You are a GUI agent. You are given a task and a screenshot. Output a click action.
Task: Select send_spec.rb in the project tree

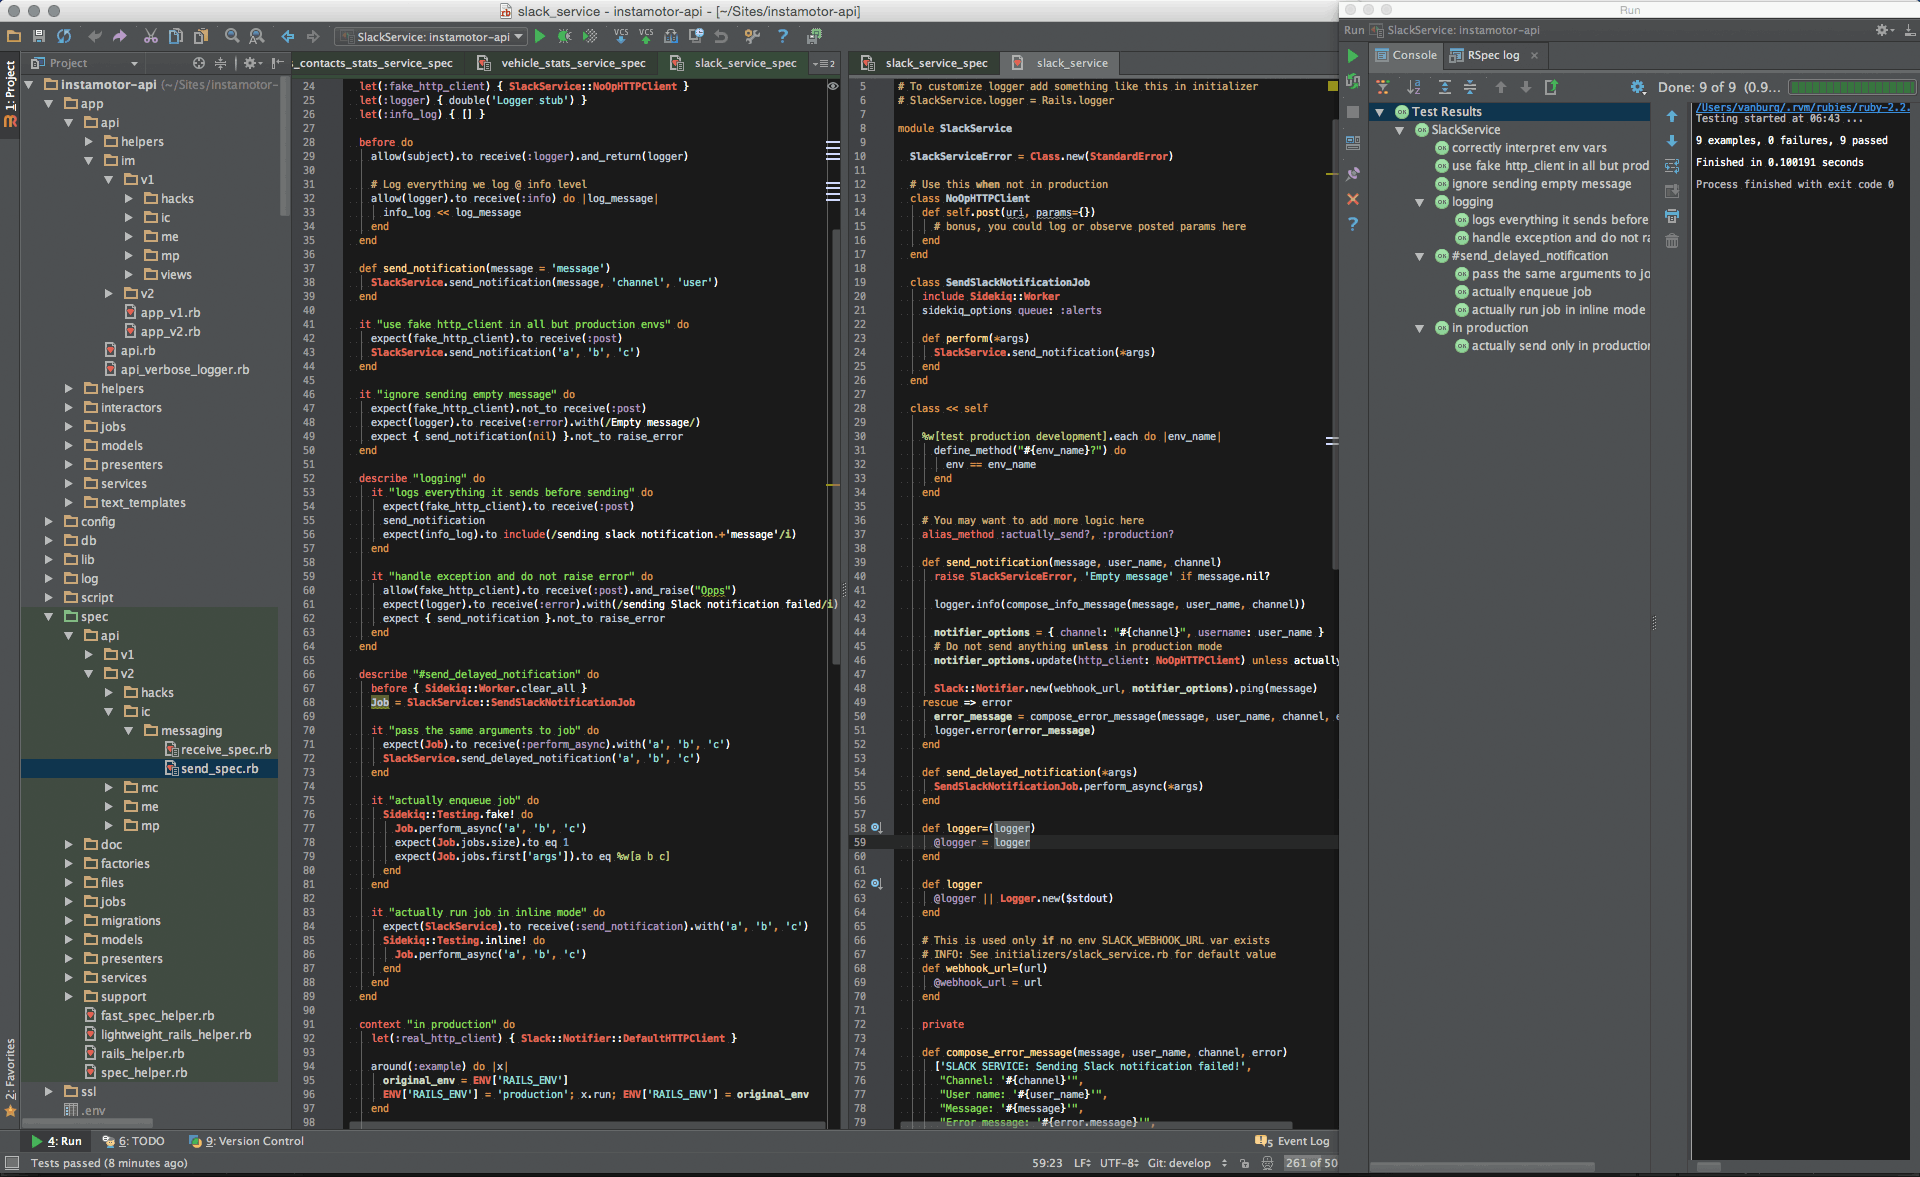click(x=219, y=769)
